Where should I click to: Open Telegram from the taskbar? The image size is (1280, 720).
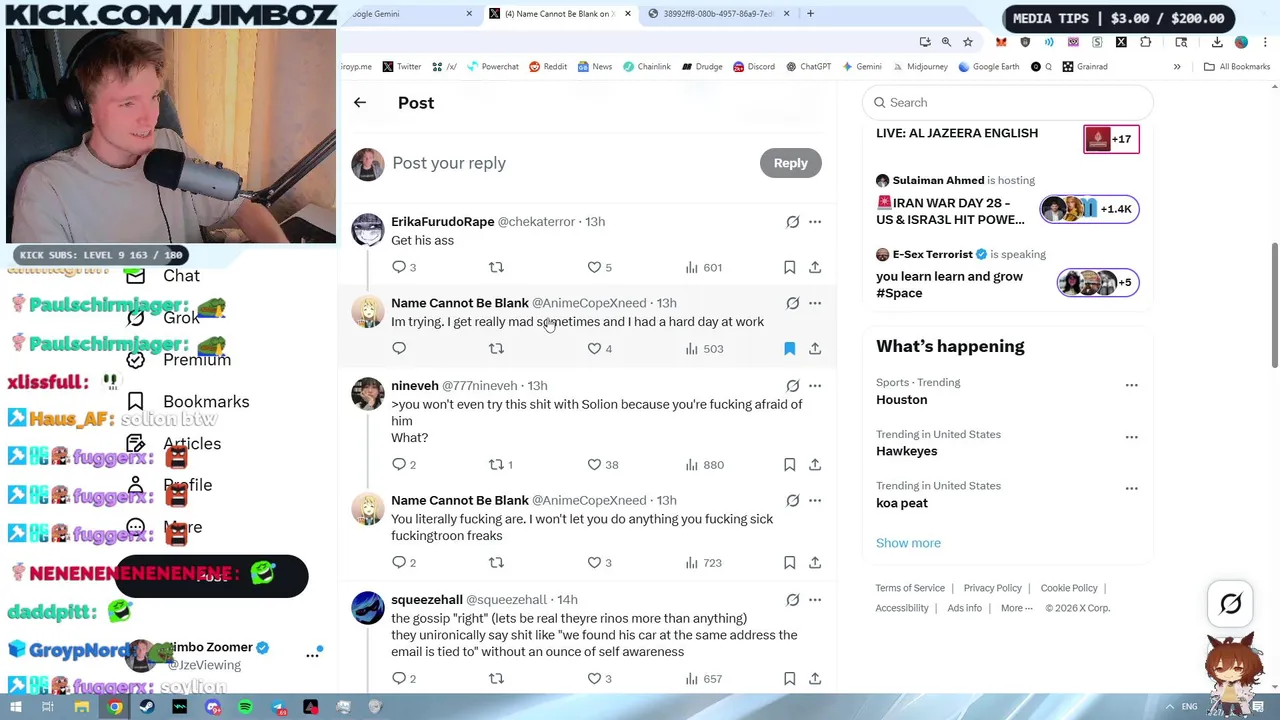click(279, 707)
